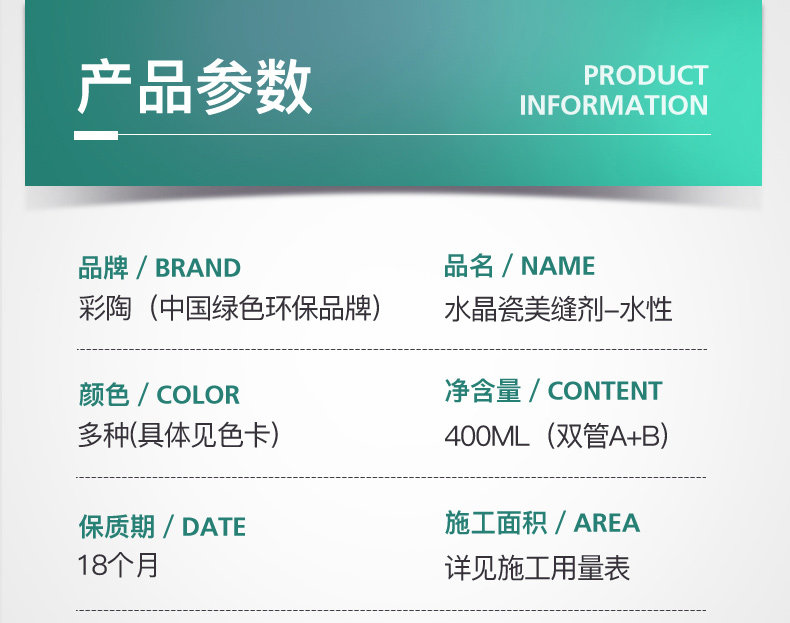Click the 18个月 shelf life value
The image size is (790, 623).
pos(118,565)
